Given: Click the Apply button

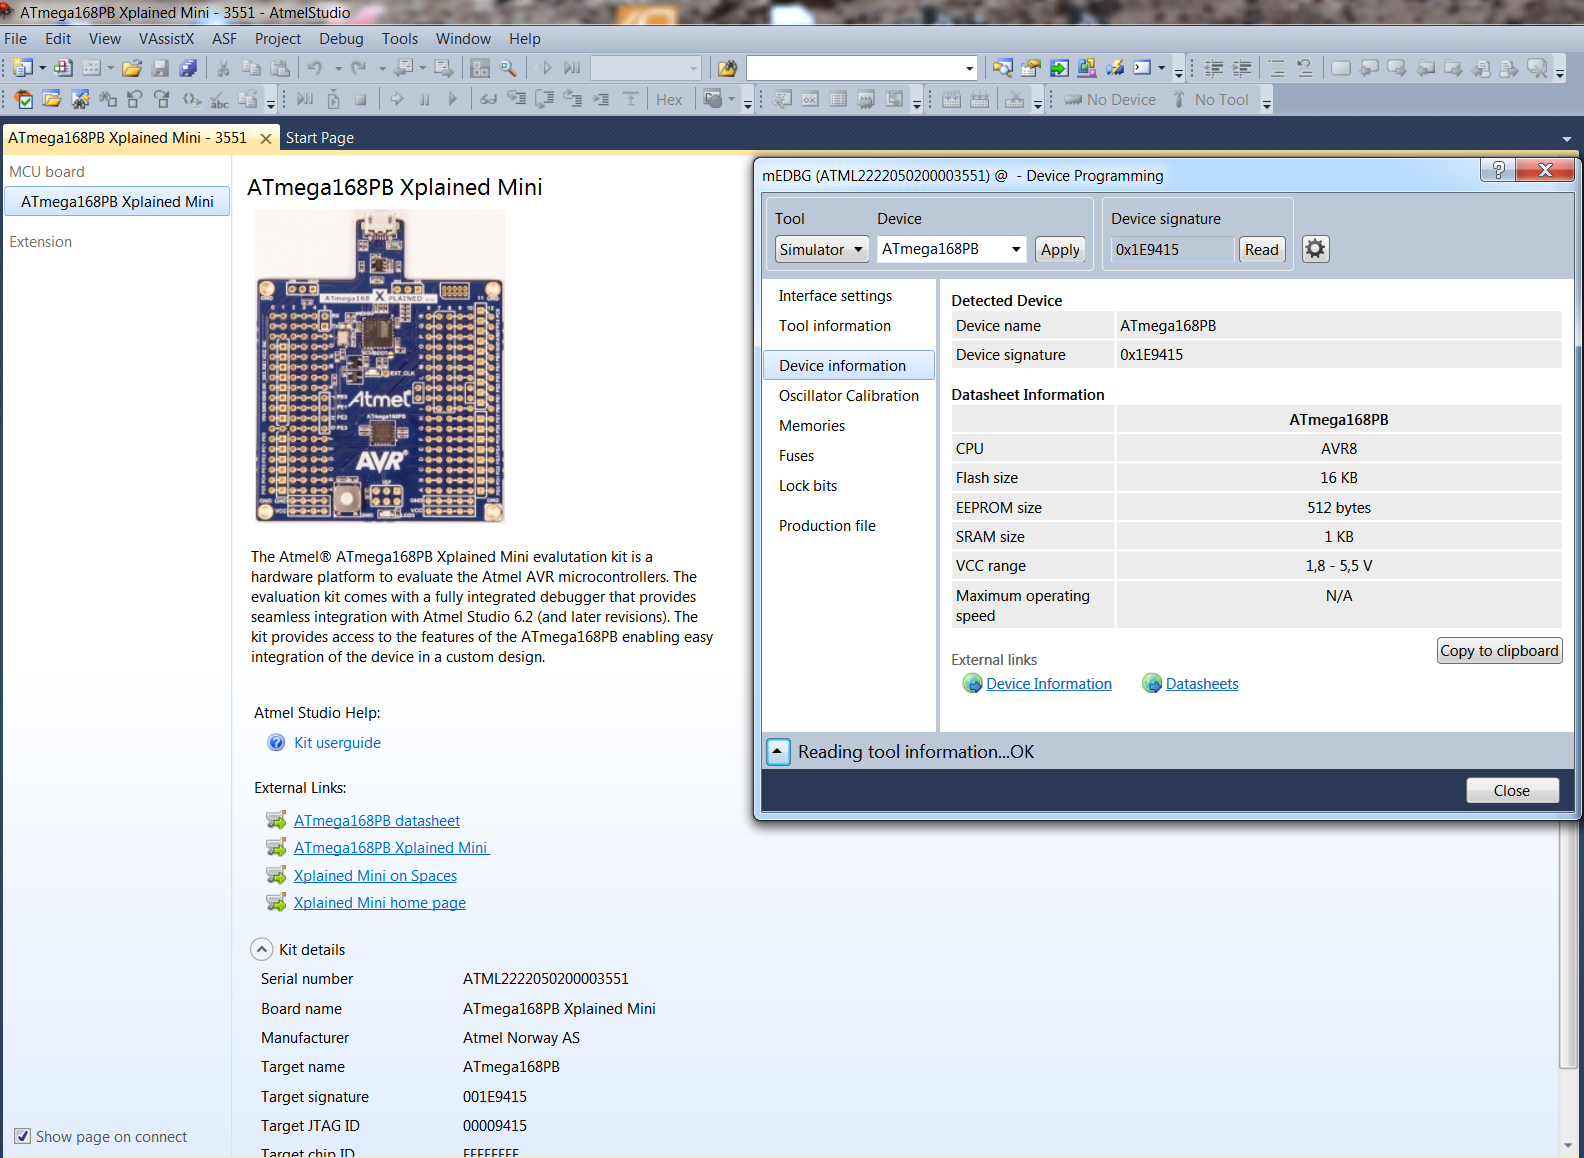Looking at the screenshot, I should point(1060,250).
